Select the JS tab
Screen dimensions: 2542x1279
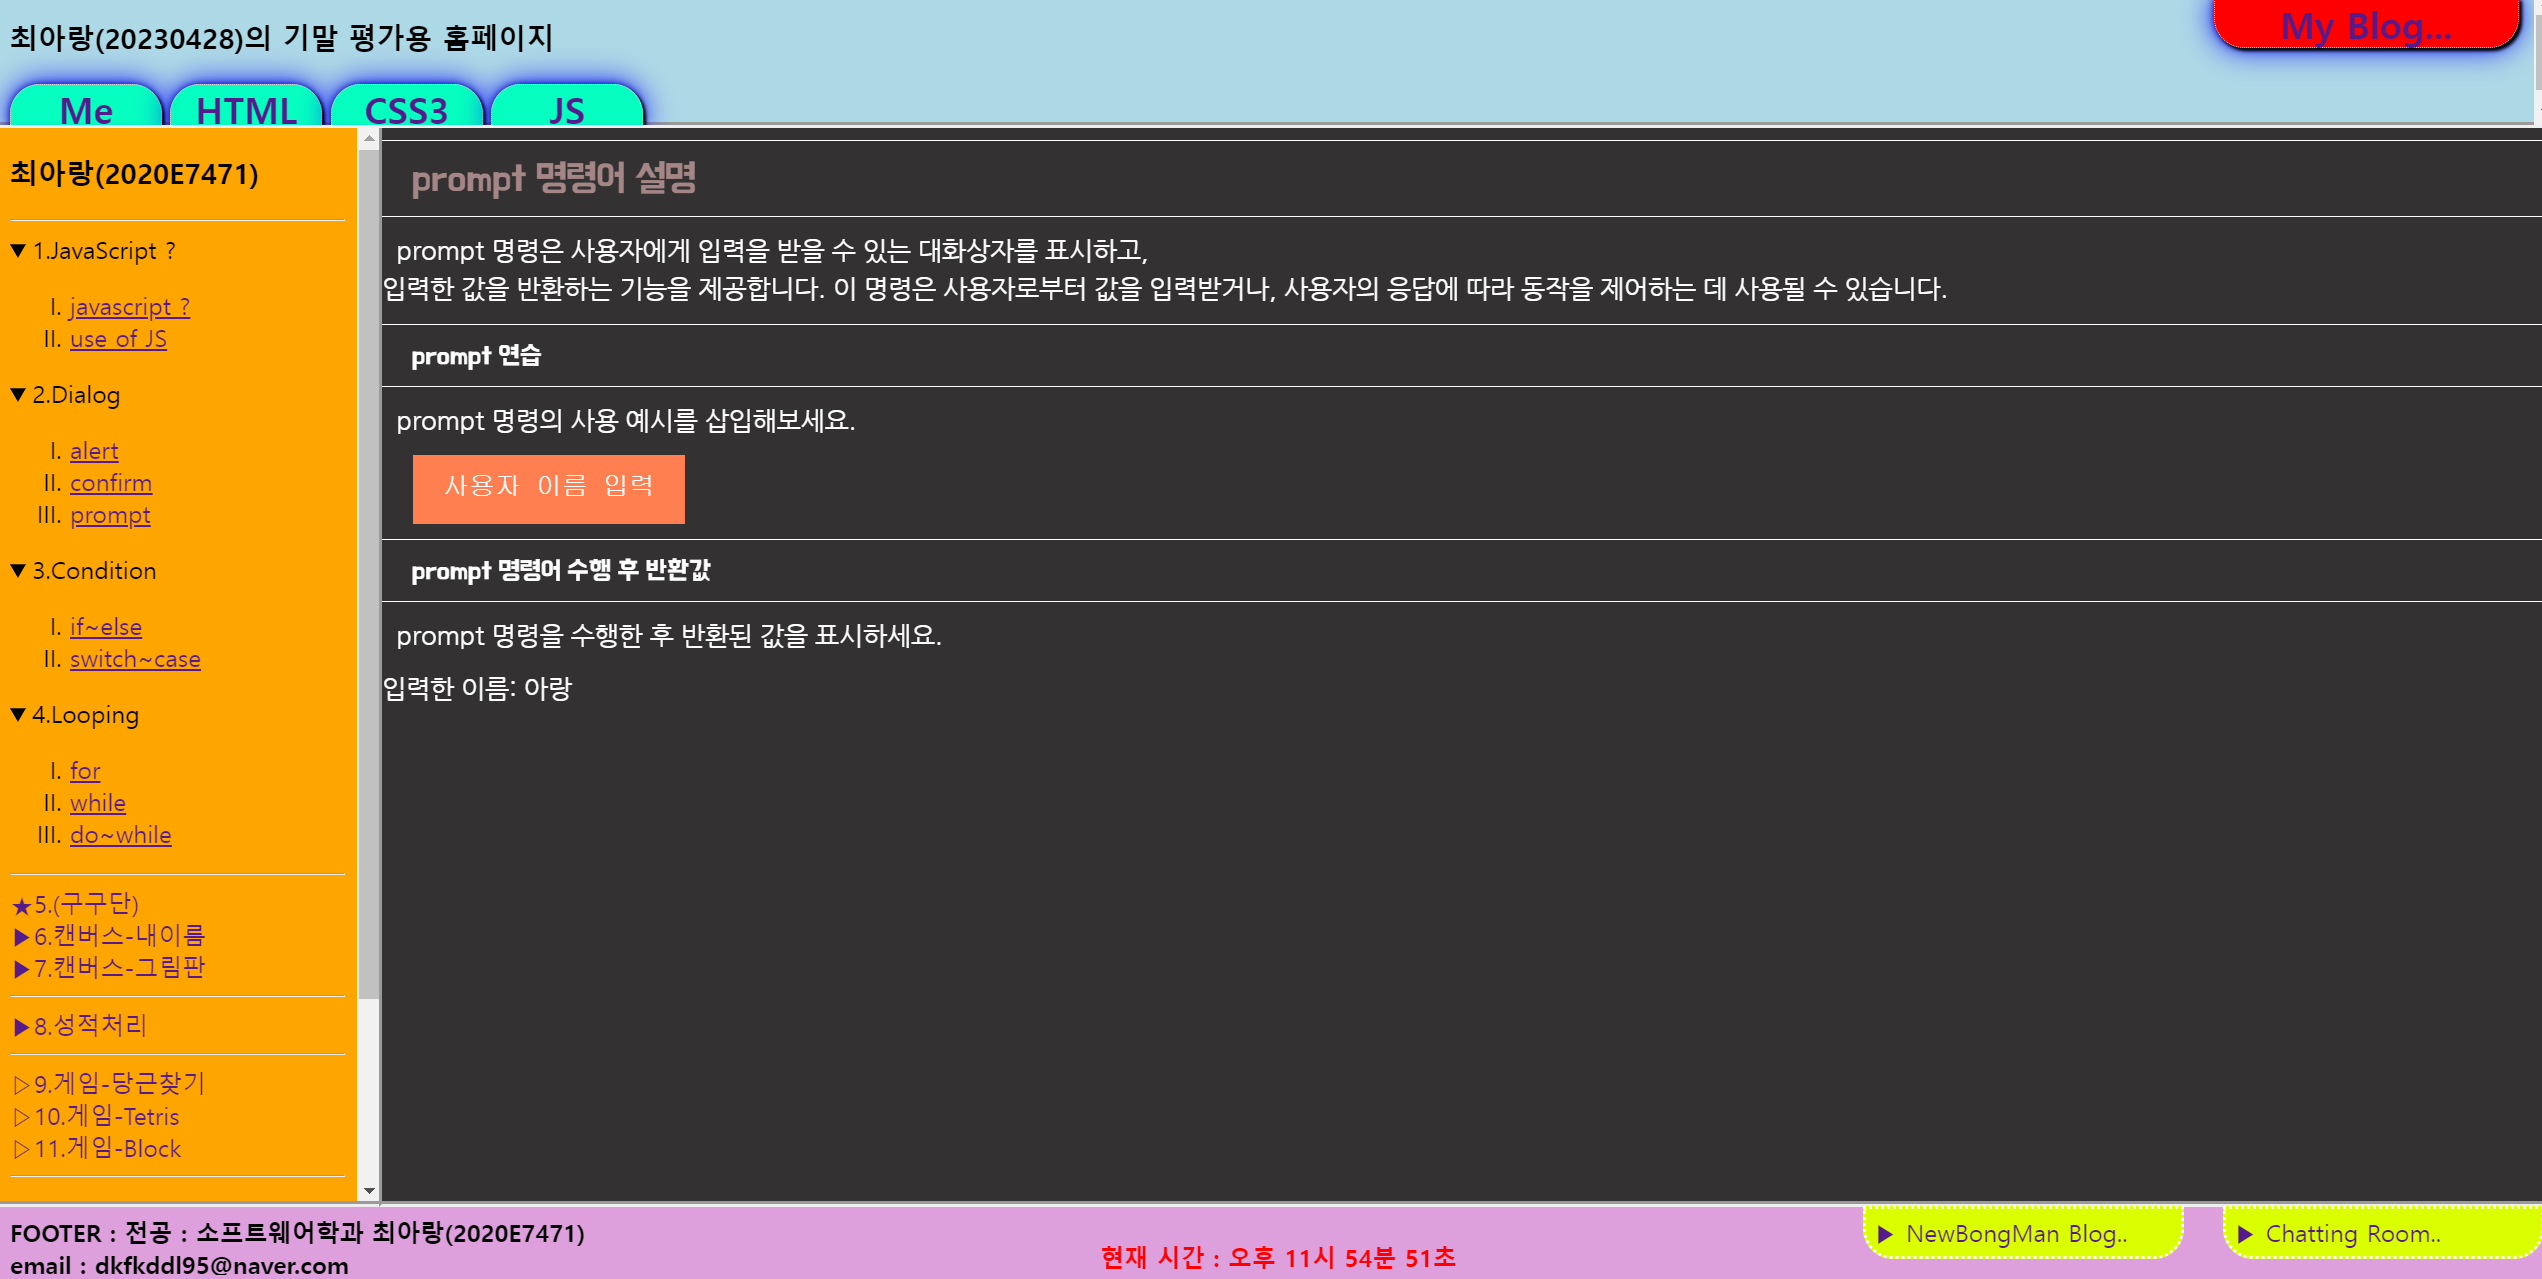click(x=566, y=109)
